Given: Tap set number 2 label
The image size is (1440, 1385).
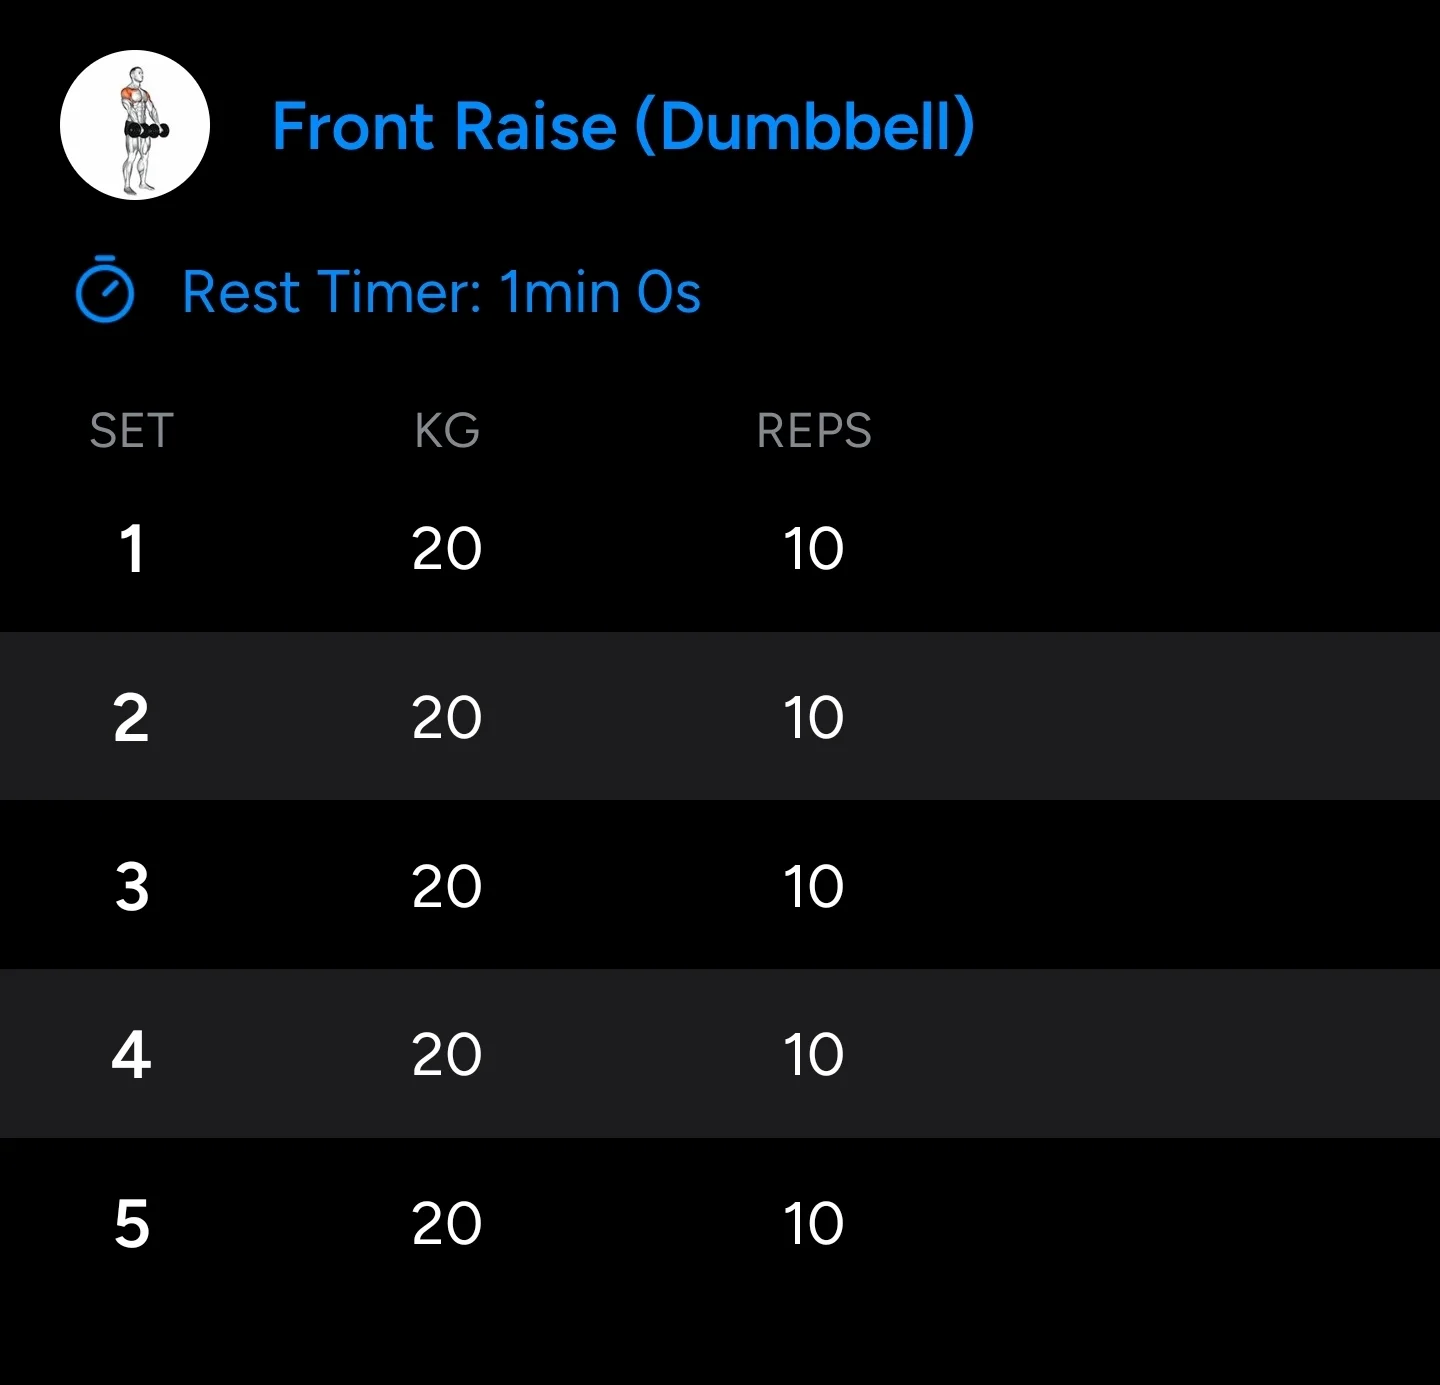Looking at the screenshot, I should [132, 718].
